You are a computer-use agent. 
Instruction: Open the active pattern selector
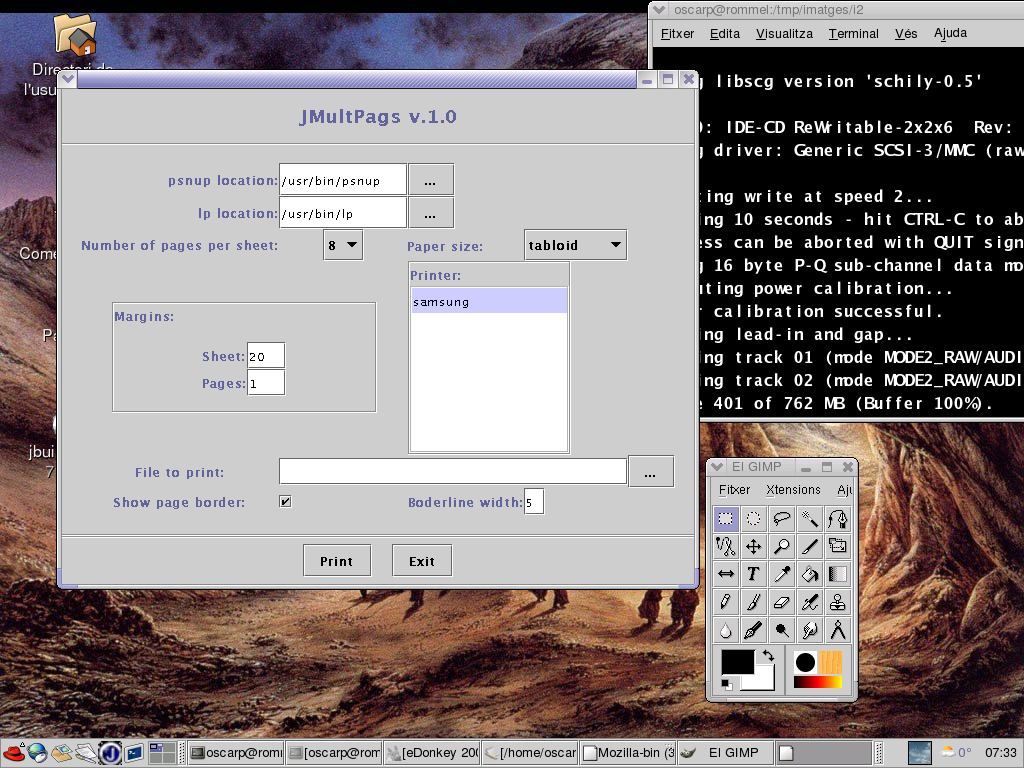pos(831,662)
